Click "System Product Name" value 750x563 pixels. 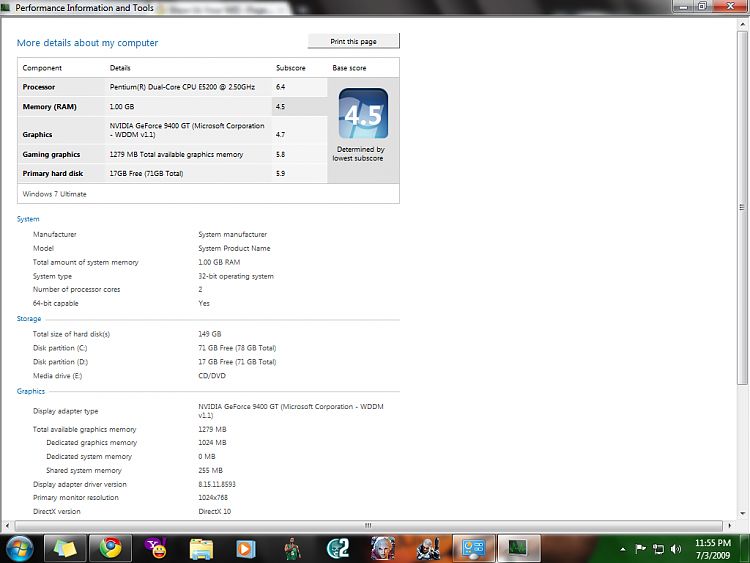coord(234,248)
